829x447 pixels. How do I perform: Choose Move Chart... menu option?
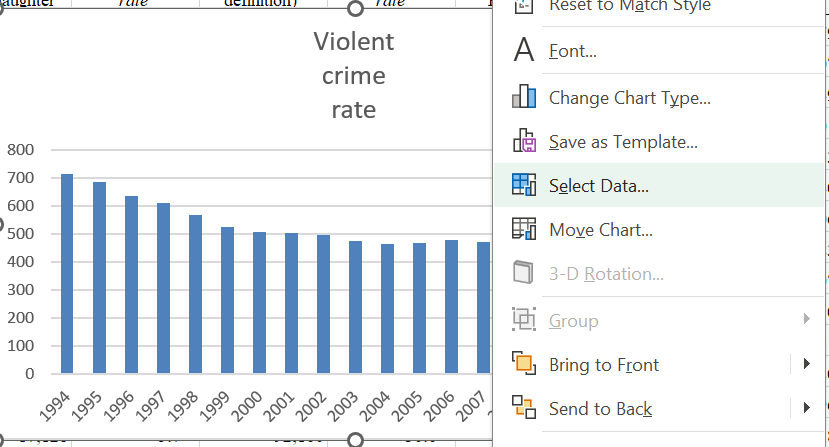[600, 230]
